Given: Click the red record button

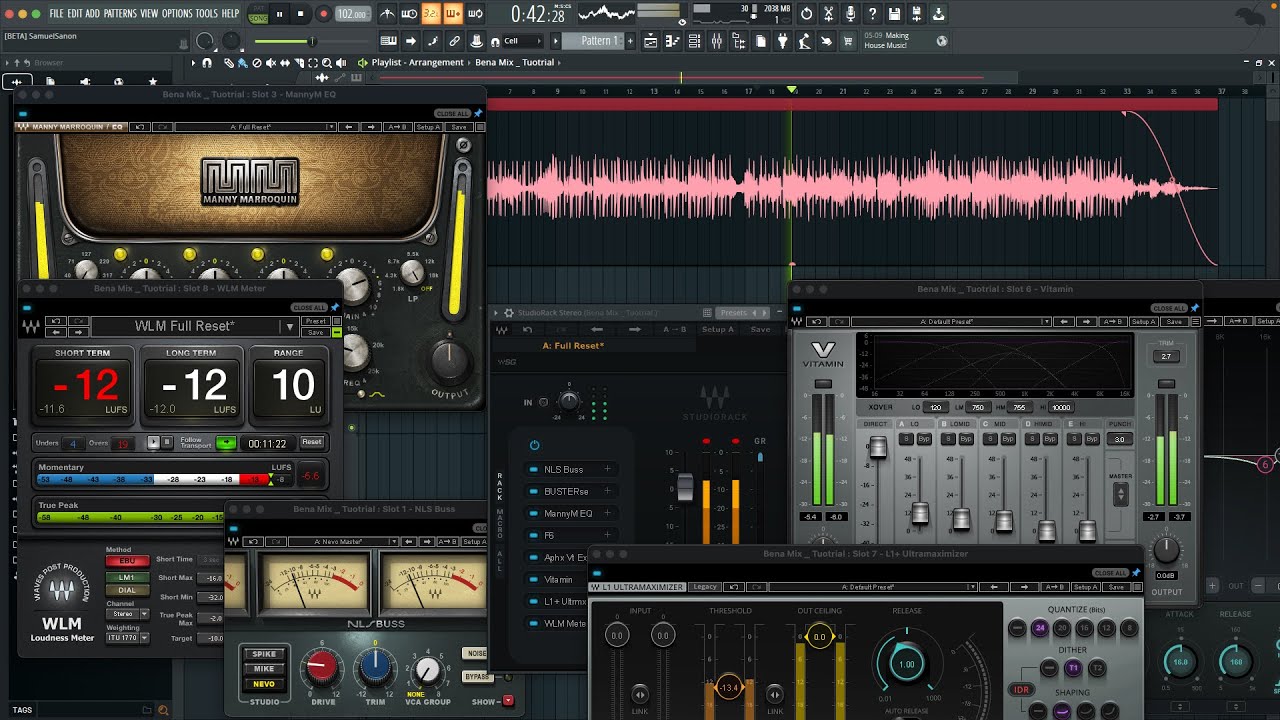Looking at the screenshot, I should click(323, 14).
